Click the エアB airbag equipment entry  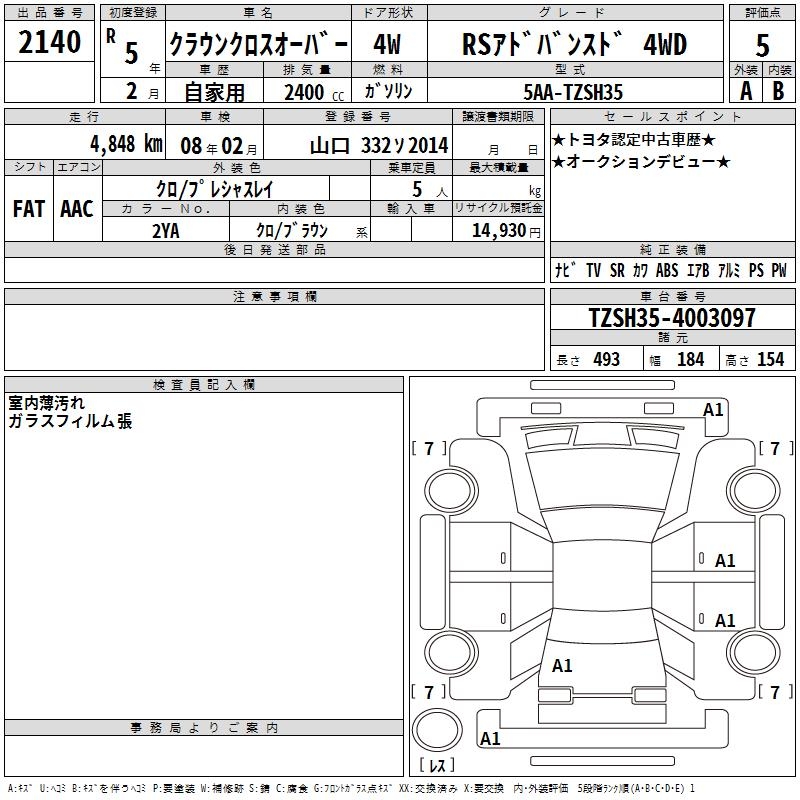[x=698, y=270]
